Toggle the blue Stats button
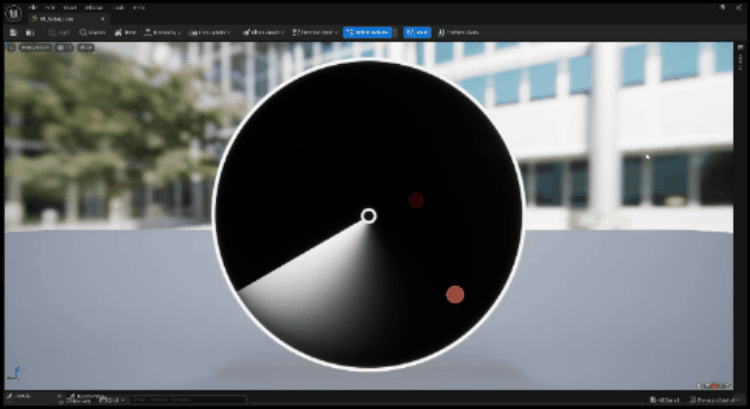The height and width of the screenshot is (409, 750). point(418,32)
